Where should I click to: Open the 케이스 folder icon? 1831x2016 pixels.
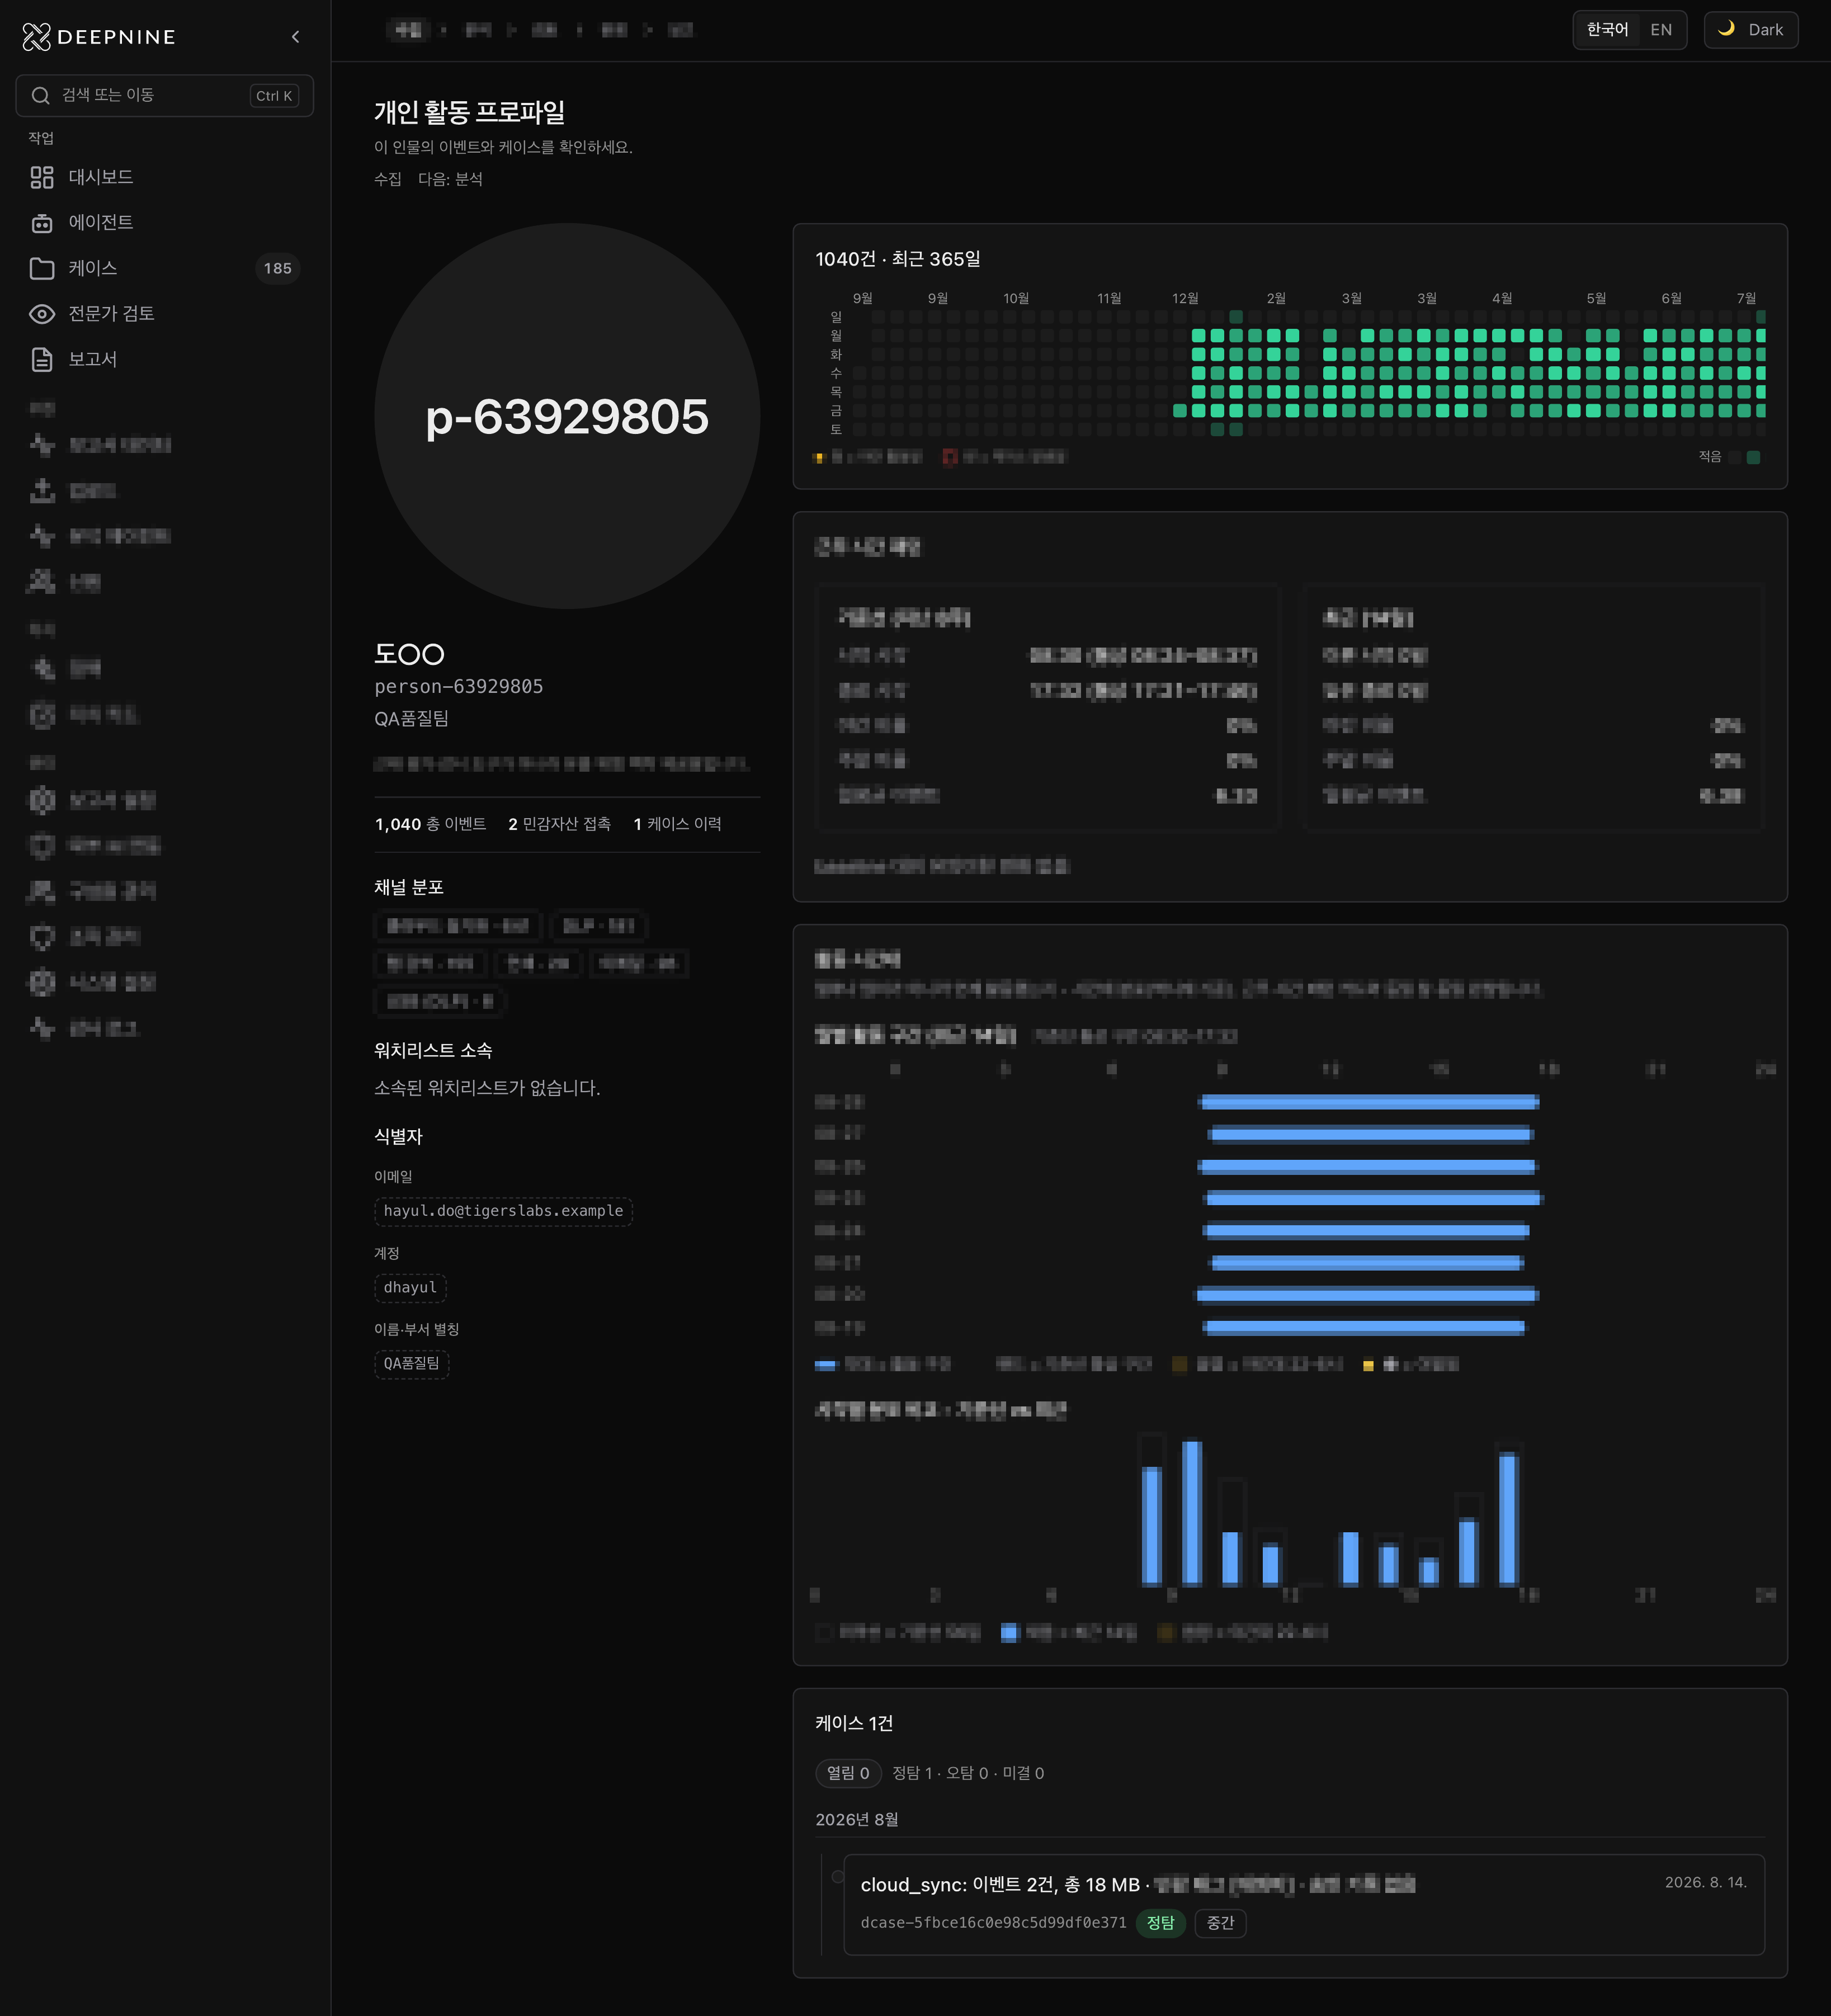(42, 268)
